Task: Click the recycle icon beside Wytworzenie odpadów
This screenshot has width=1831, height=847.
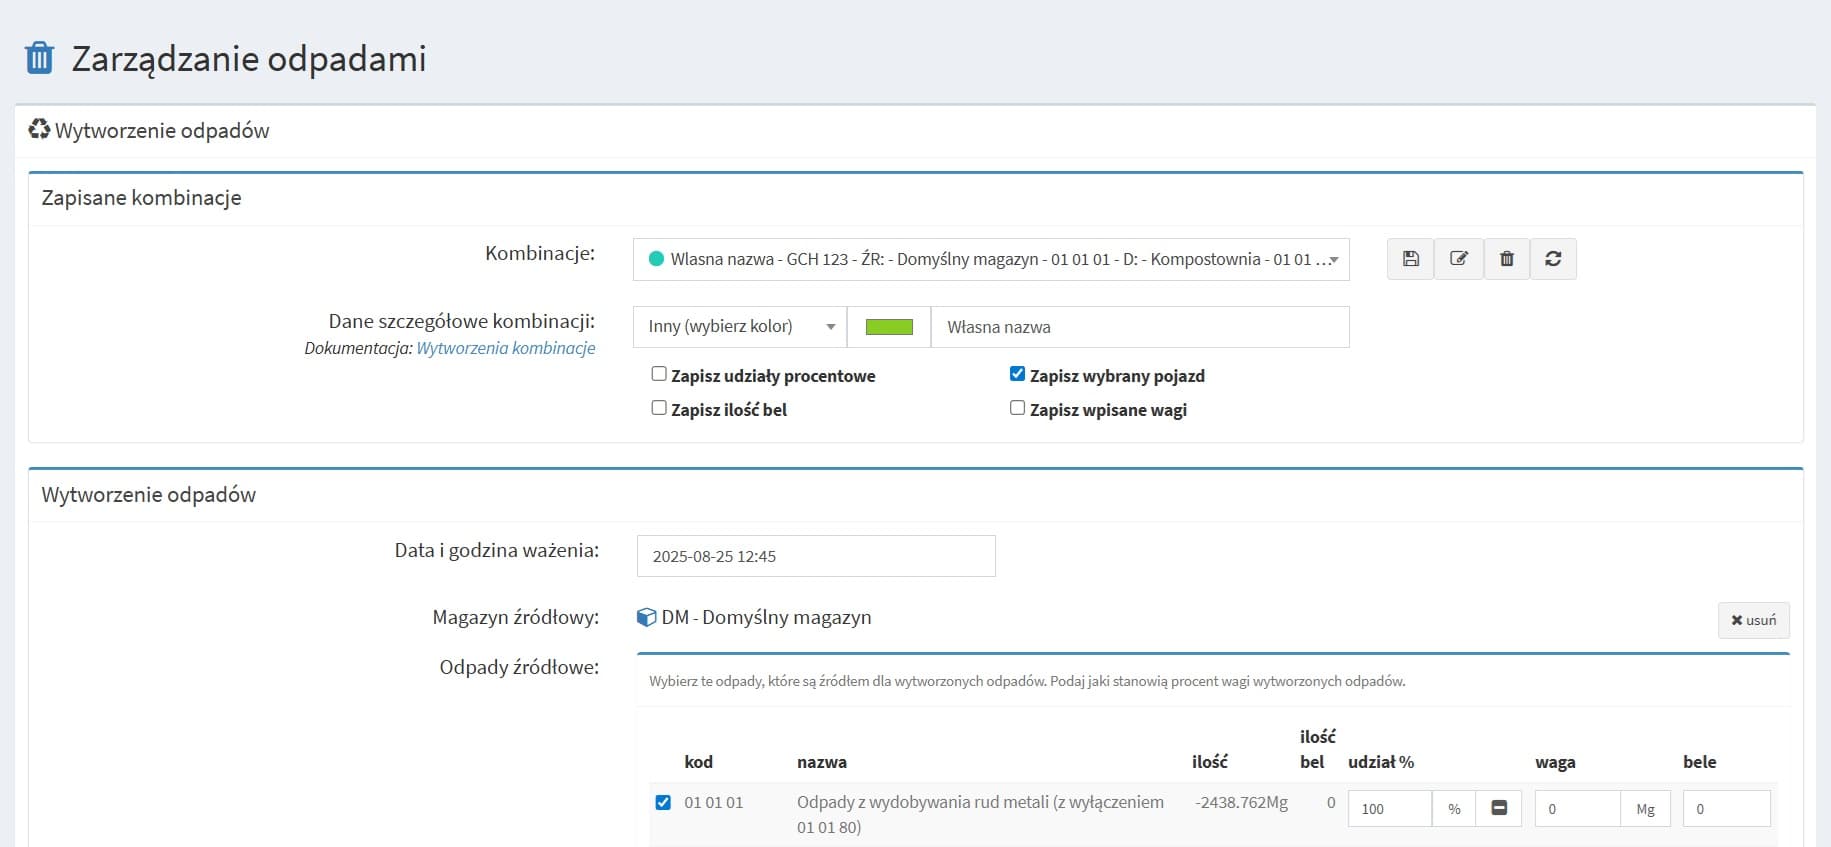Action: (x=39, y=130)
